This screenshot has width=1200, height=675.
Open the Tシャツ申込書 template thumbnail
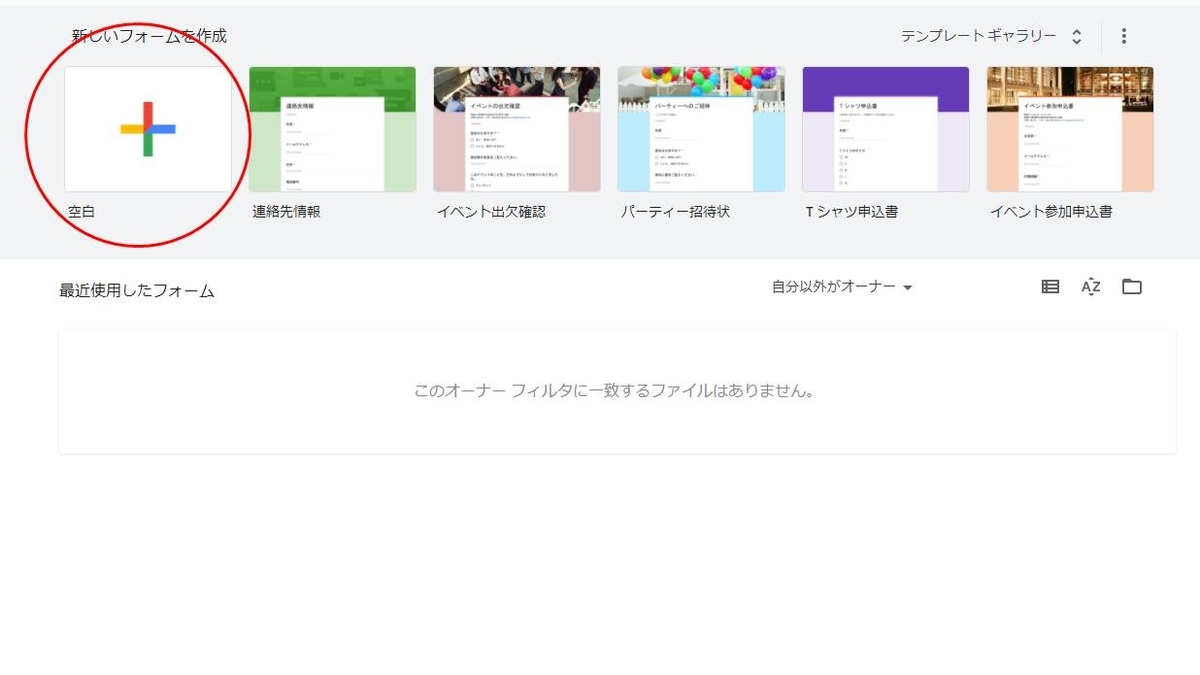tap(886, 129)
